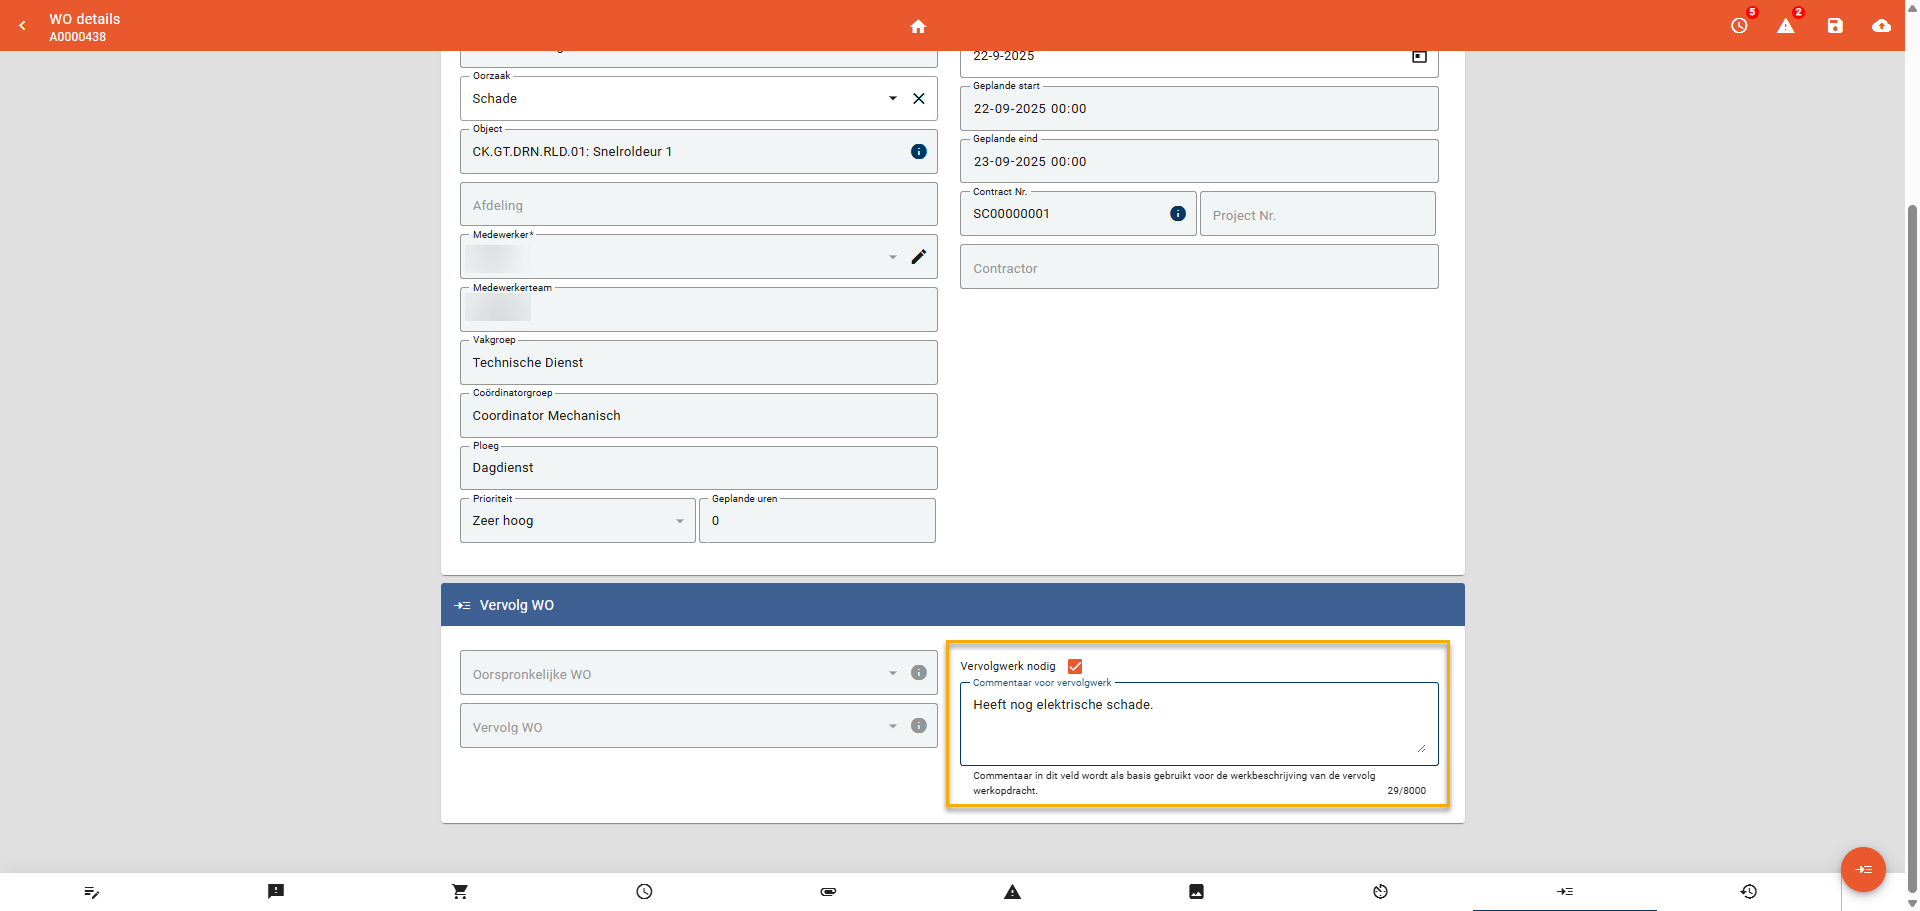Click the home icon in the header
Image resolution: width=1920 pixels, height=911 pixels.
[918, 27]
